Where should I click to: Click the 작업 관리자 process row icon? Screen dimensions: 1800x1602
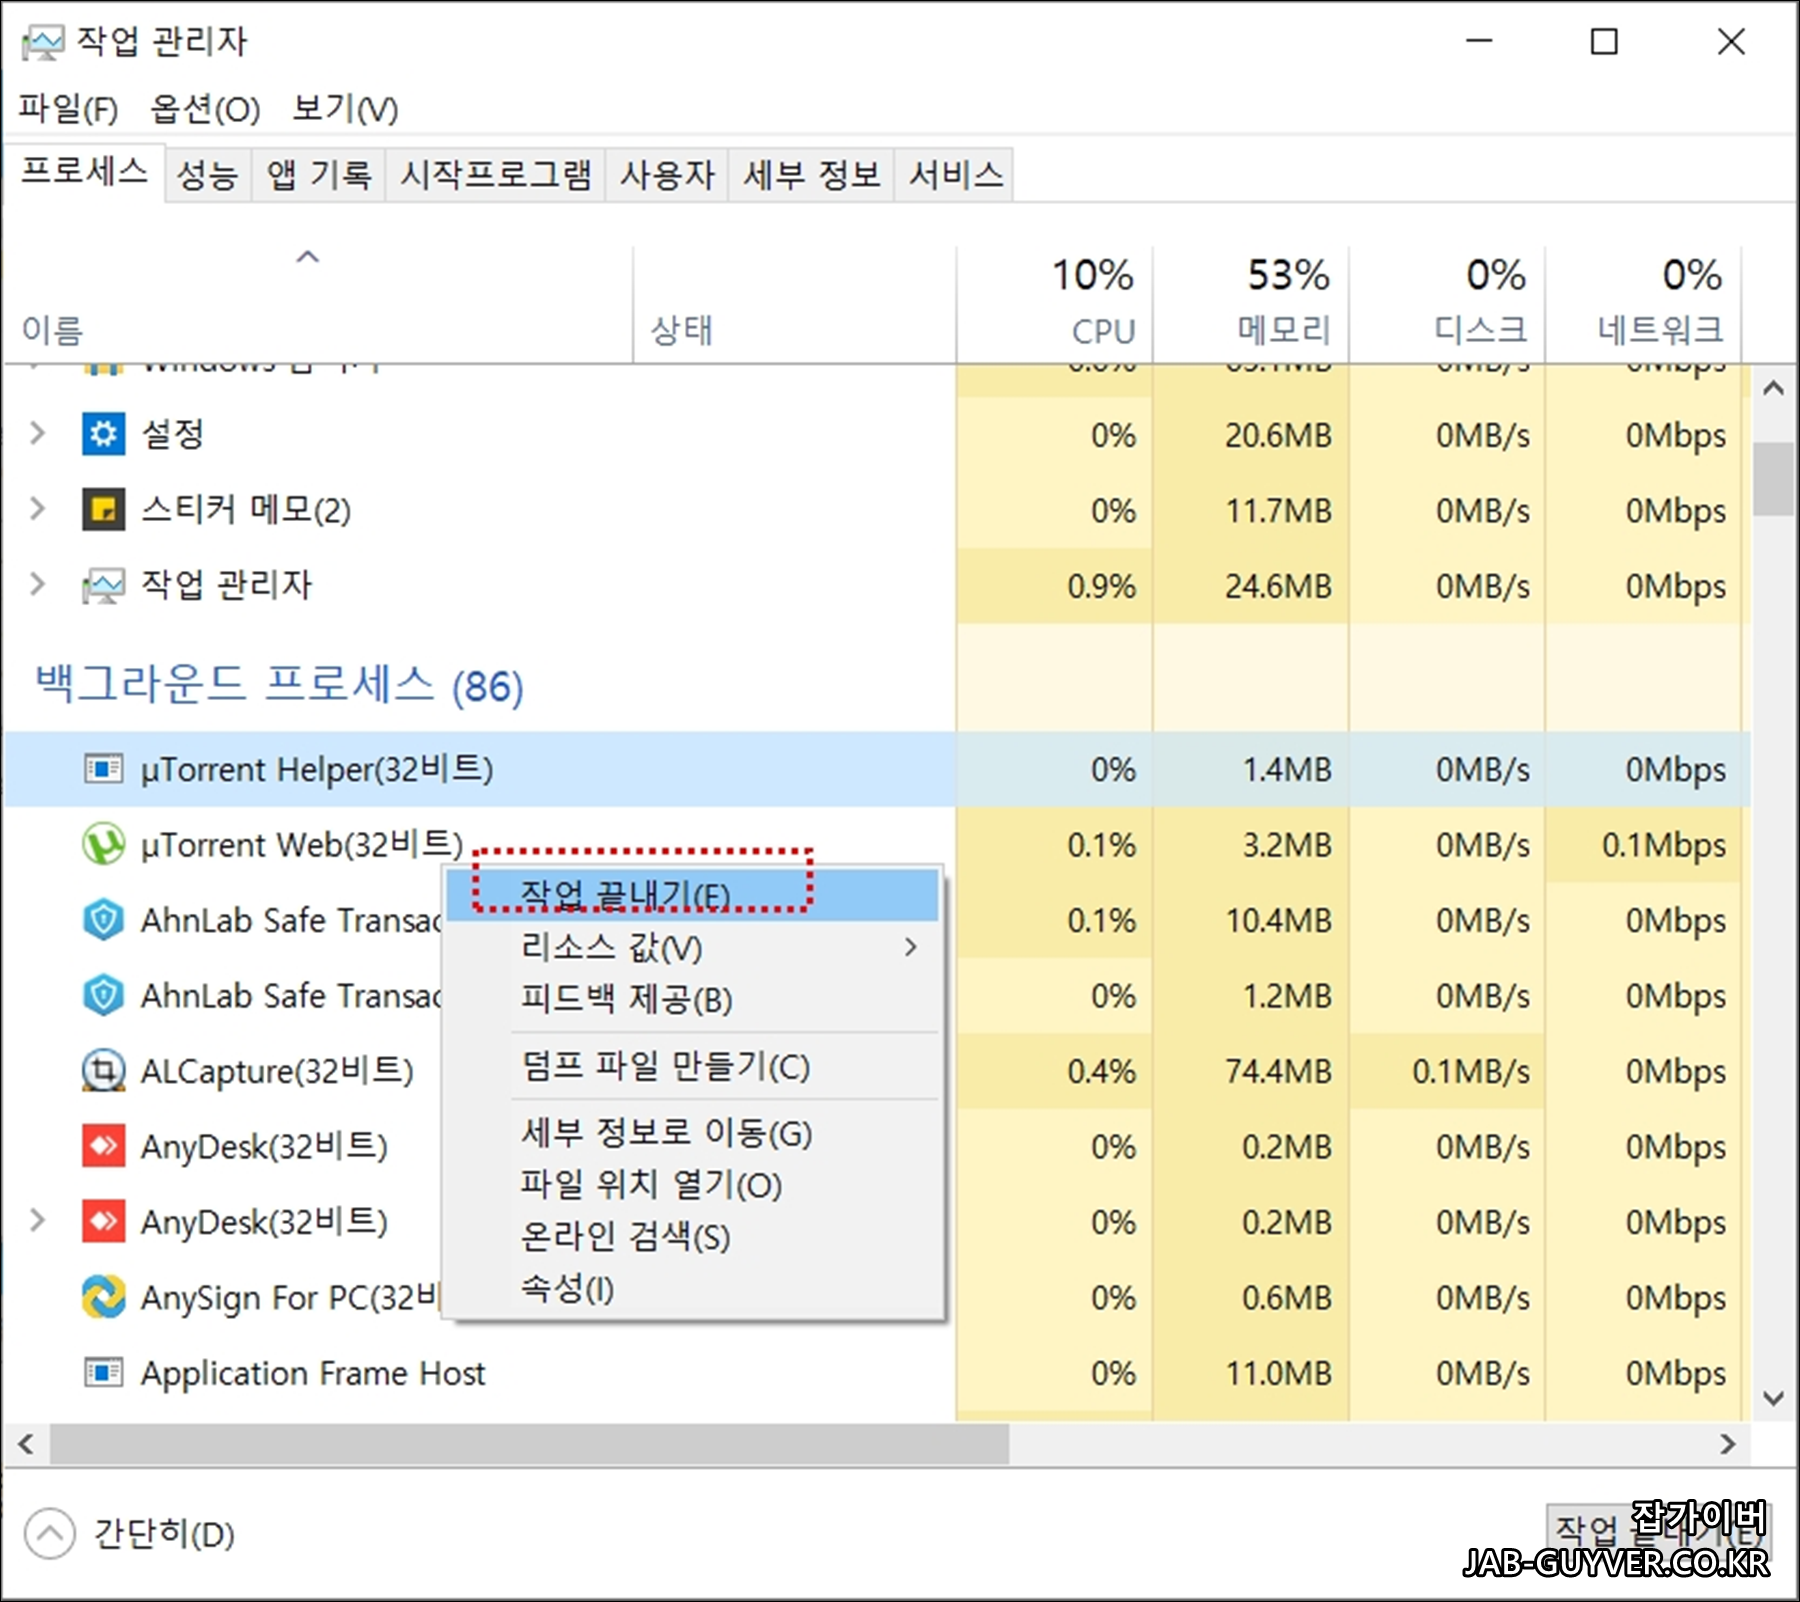click(x=103, y=585)
